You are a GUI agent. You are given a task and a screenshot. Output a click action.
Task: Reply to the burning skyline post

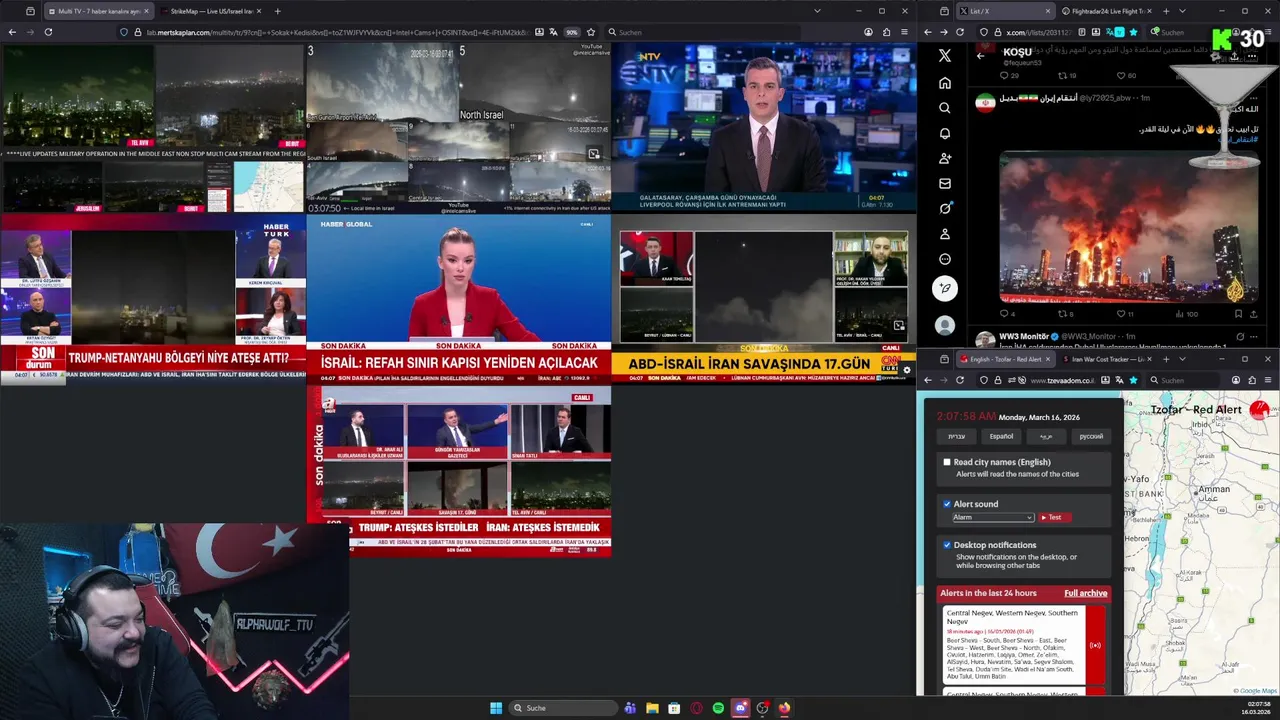click(1007, 314)
